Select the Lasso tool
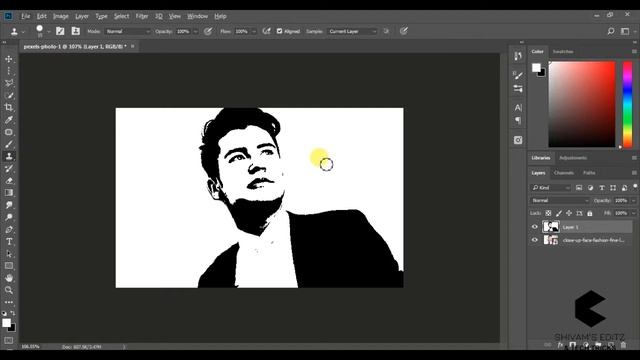The image size is (640, 360). coord(9,83)
